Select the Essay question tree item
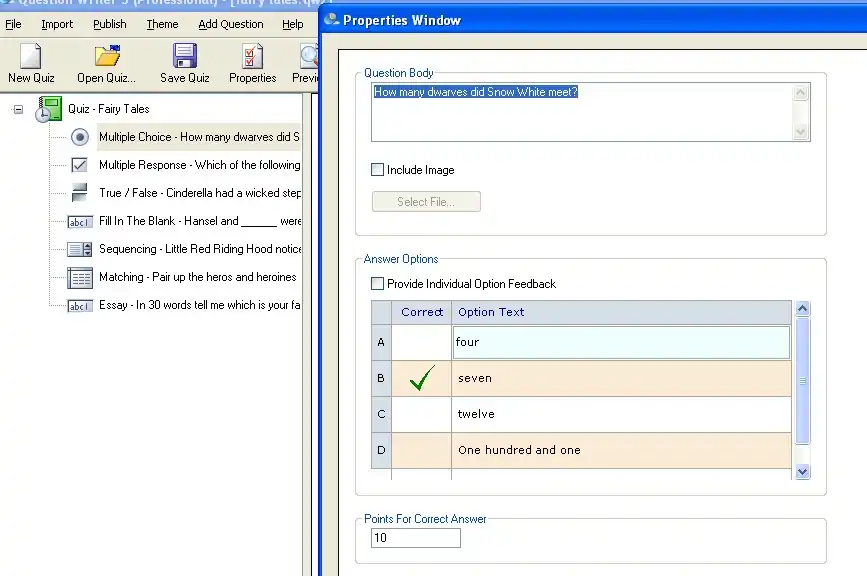The height and width of the screenshot is (576, 867). (198, 305)
